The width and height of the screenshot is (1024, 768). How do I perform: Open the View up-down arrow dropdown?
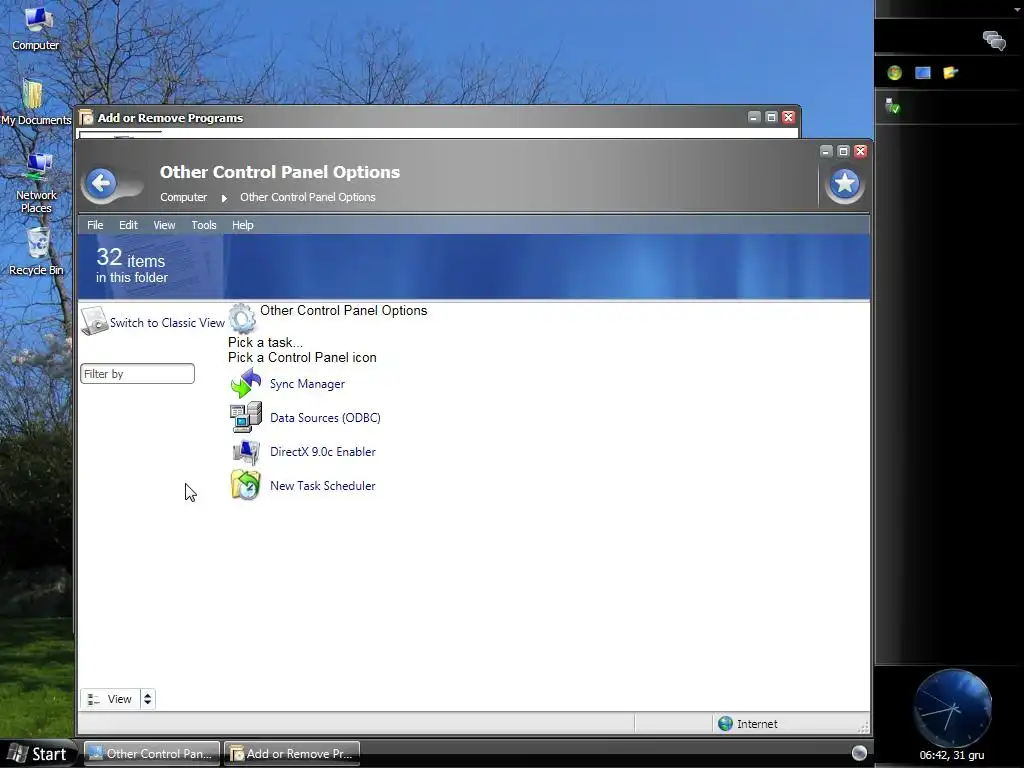coord(148,699)
